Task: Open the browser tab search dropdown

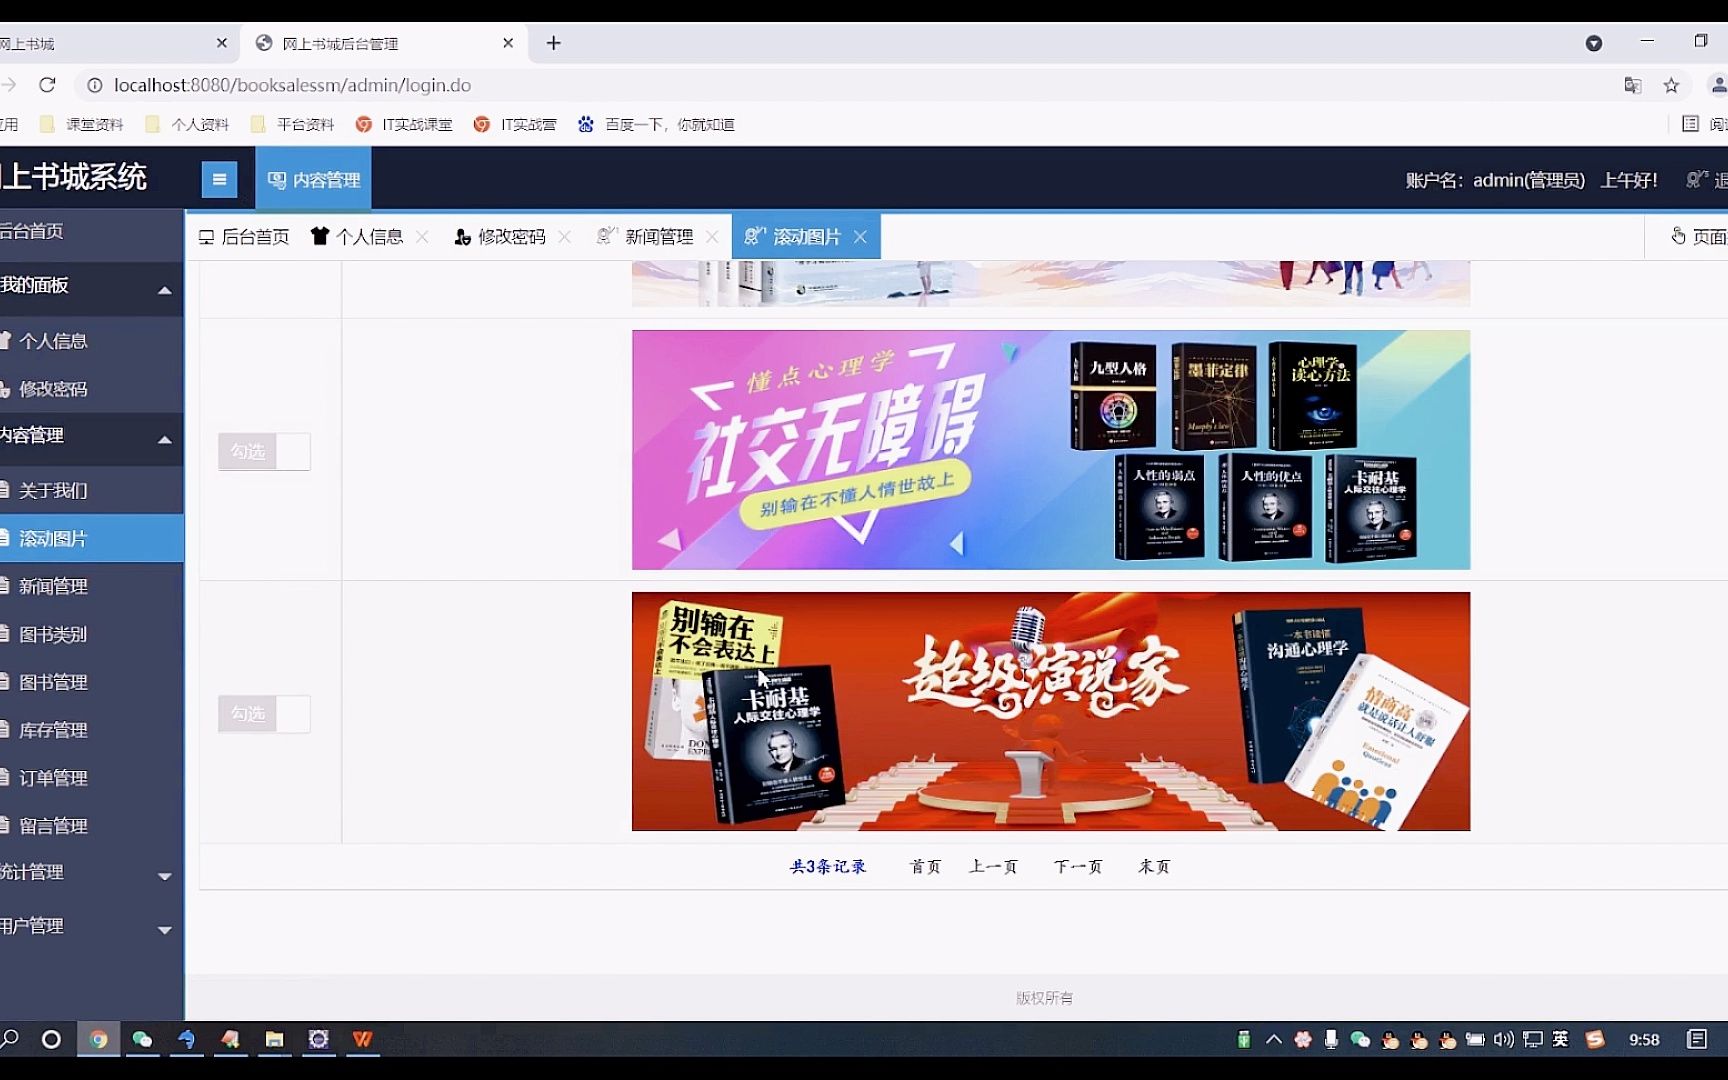Action: [1594, 43]
